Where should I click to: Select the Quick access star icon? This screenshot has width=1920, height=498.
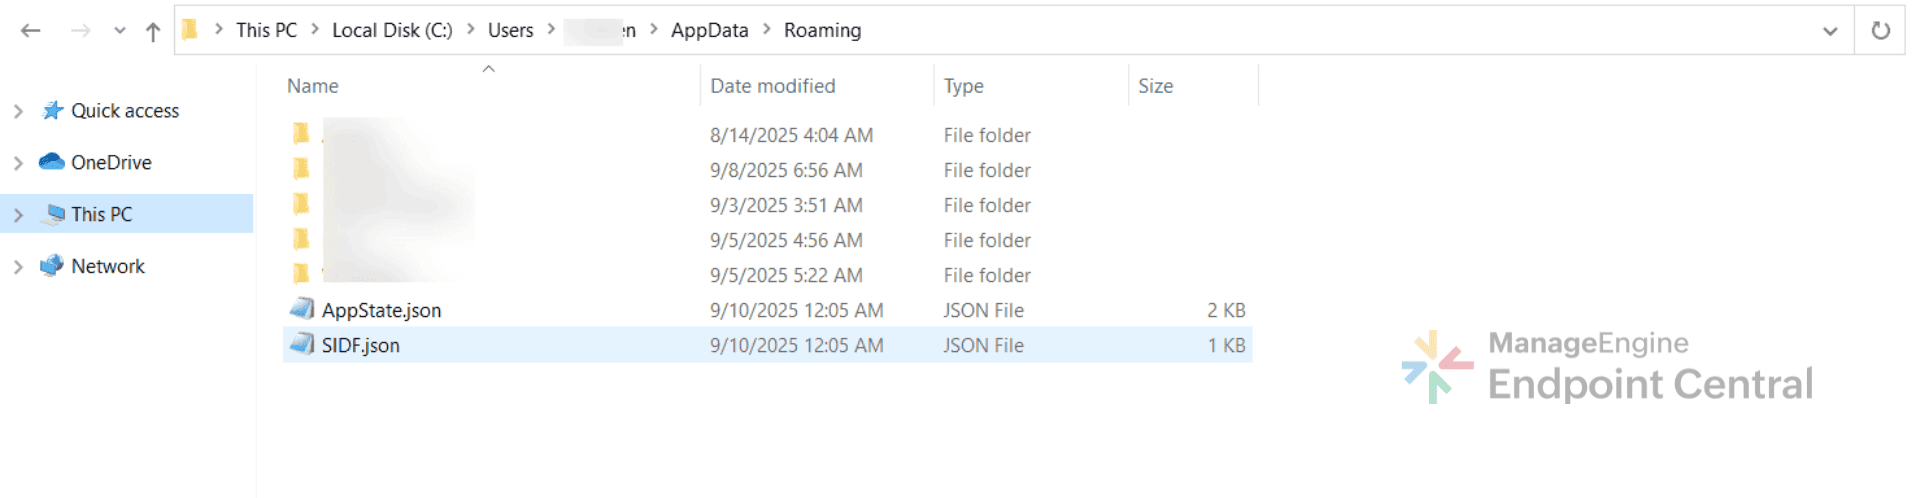pyautogui.click(x=52, y=110)
